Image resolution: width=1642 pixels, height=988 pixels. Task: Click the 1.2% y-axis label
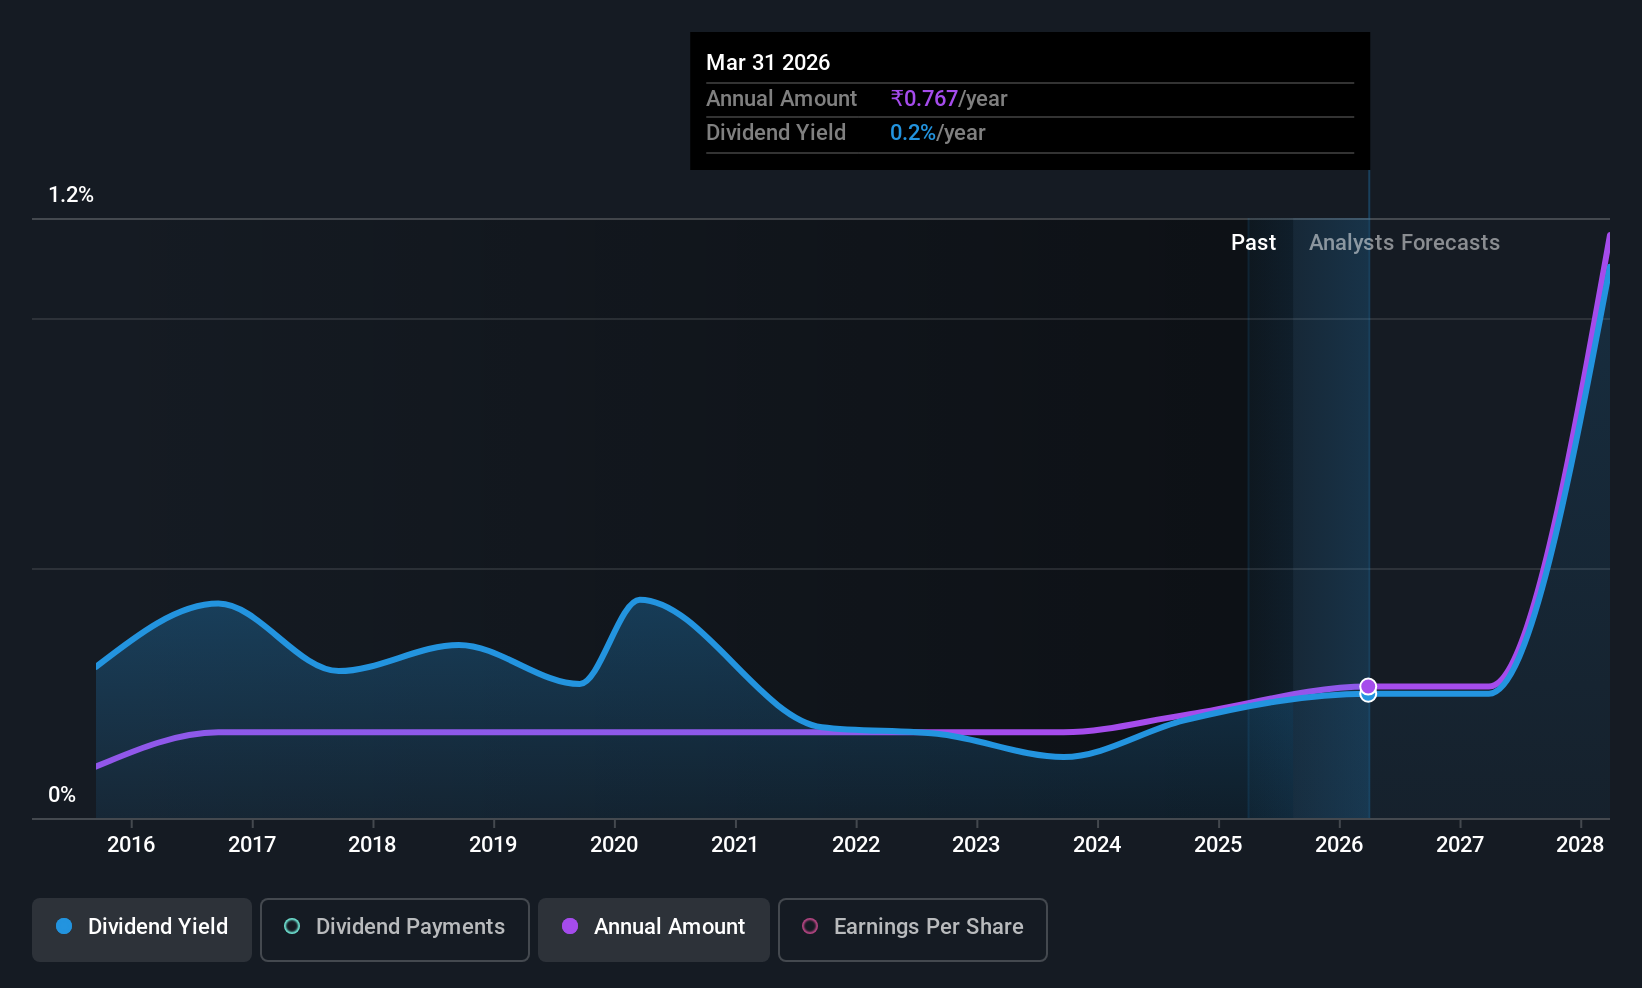[x=71, y=195]
